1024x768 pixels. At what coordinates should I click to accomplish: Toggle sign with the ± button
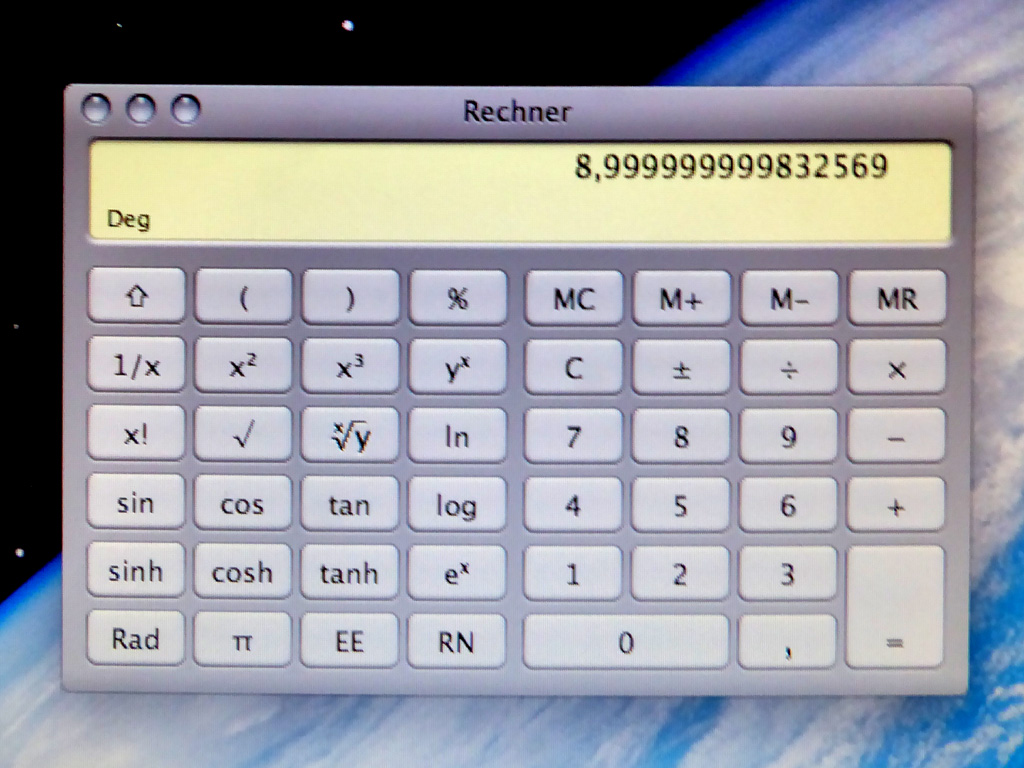[x=681, y=368]
